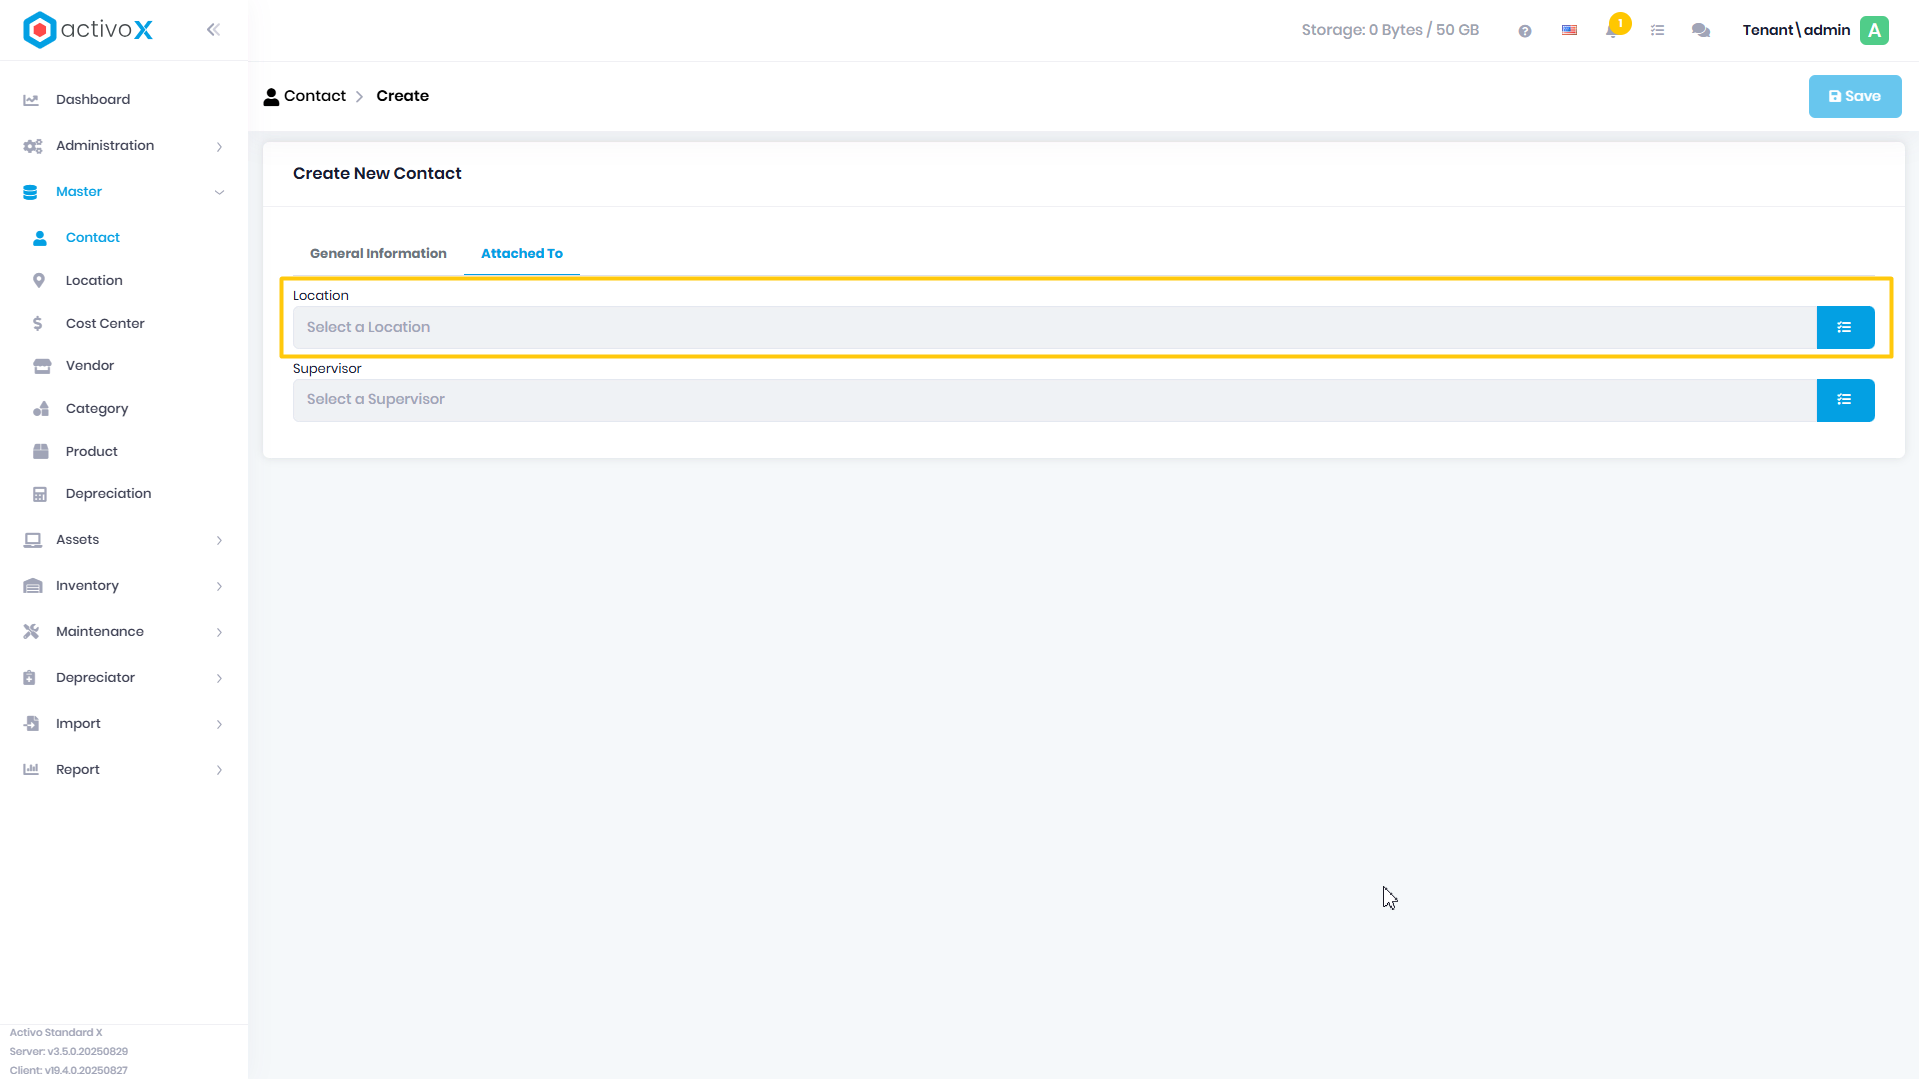
Task: Expand the Inventory menu chevron
Action: [x=219, y=587]
